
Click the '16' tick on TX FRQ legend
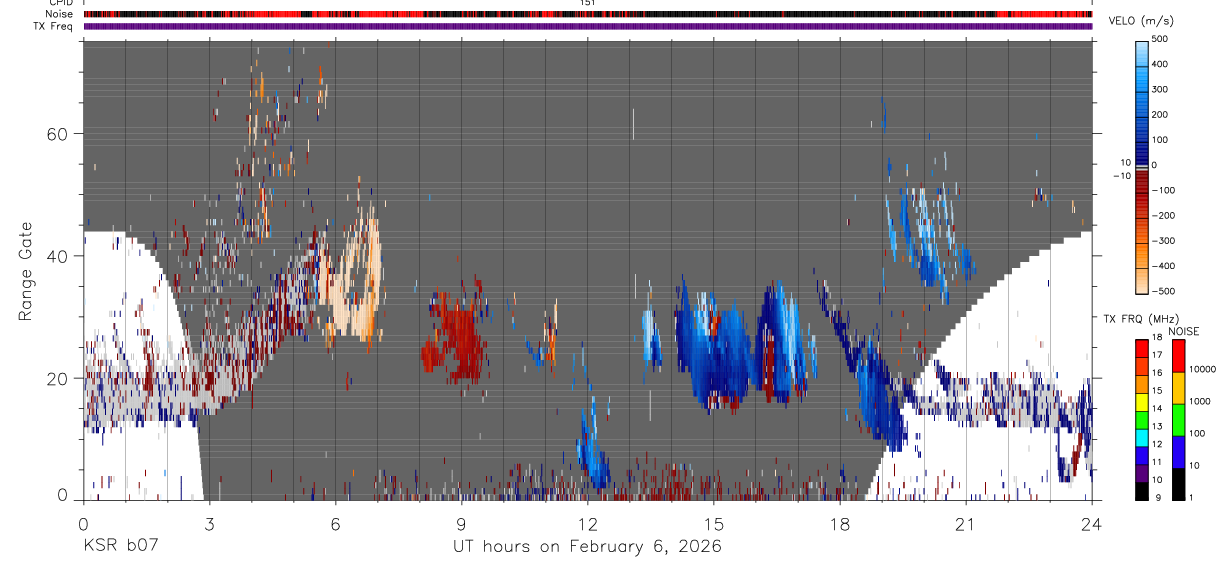pyautogui.click(x=1158, y=373)
